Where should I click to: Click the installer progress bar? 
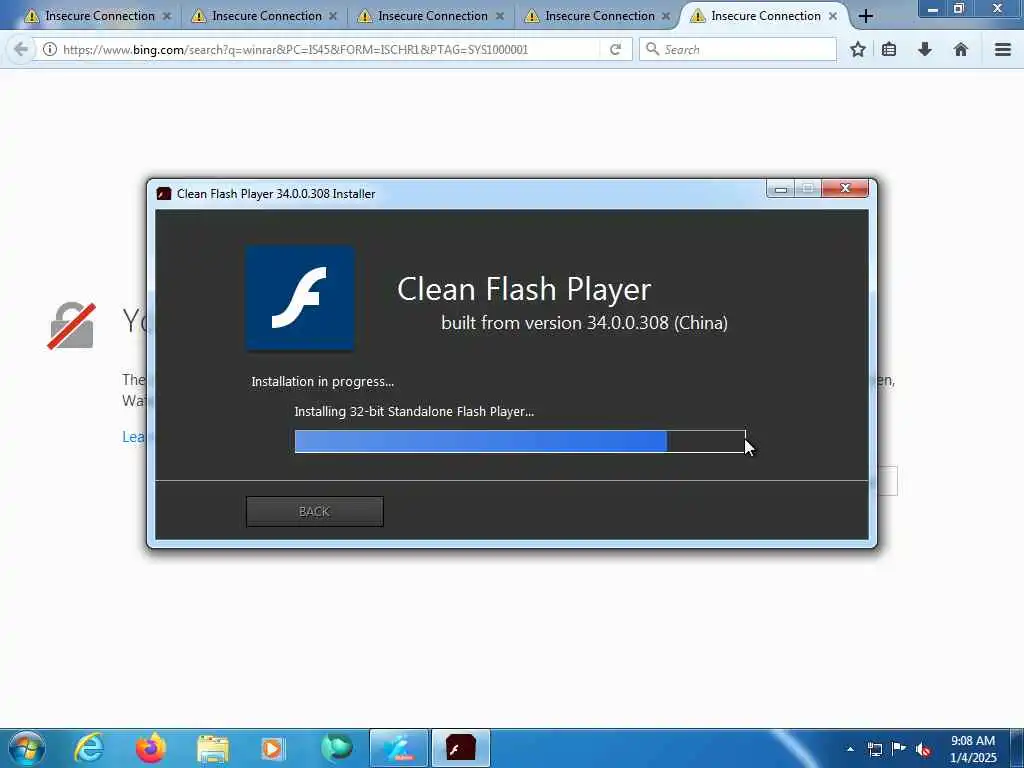[x=520, y=441]
